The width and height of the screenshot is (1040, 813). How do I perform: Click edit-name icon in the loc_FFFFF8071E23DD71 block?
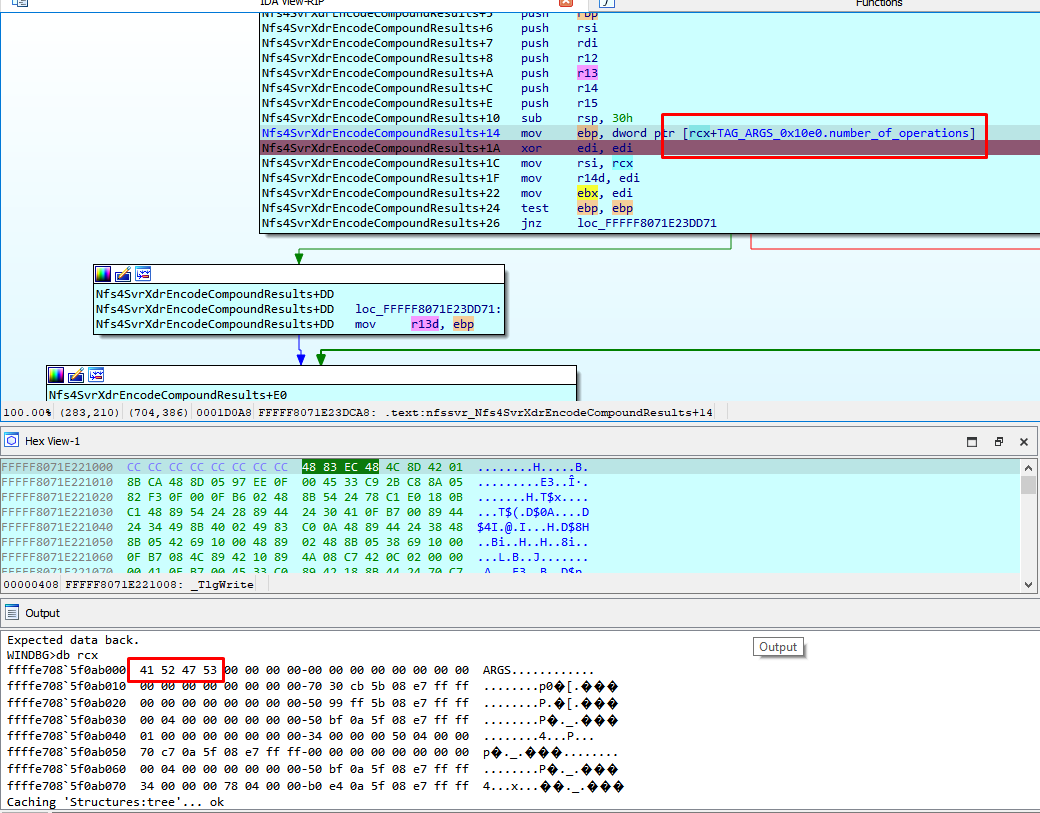(123, 274)
